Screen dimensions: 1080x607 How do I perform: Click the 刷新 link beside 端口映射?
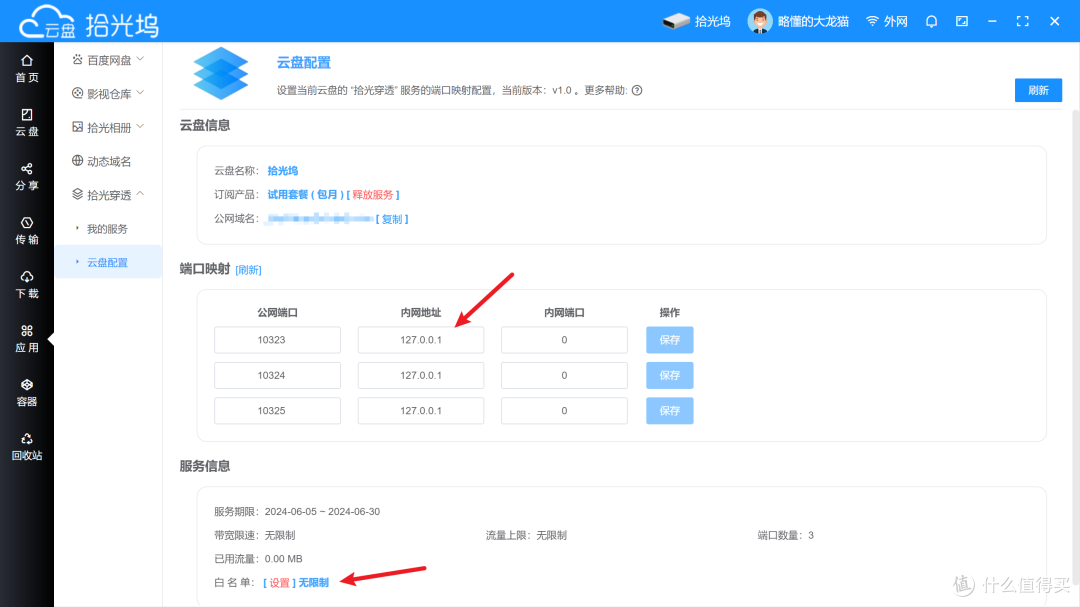point(248,270)
